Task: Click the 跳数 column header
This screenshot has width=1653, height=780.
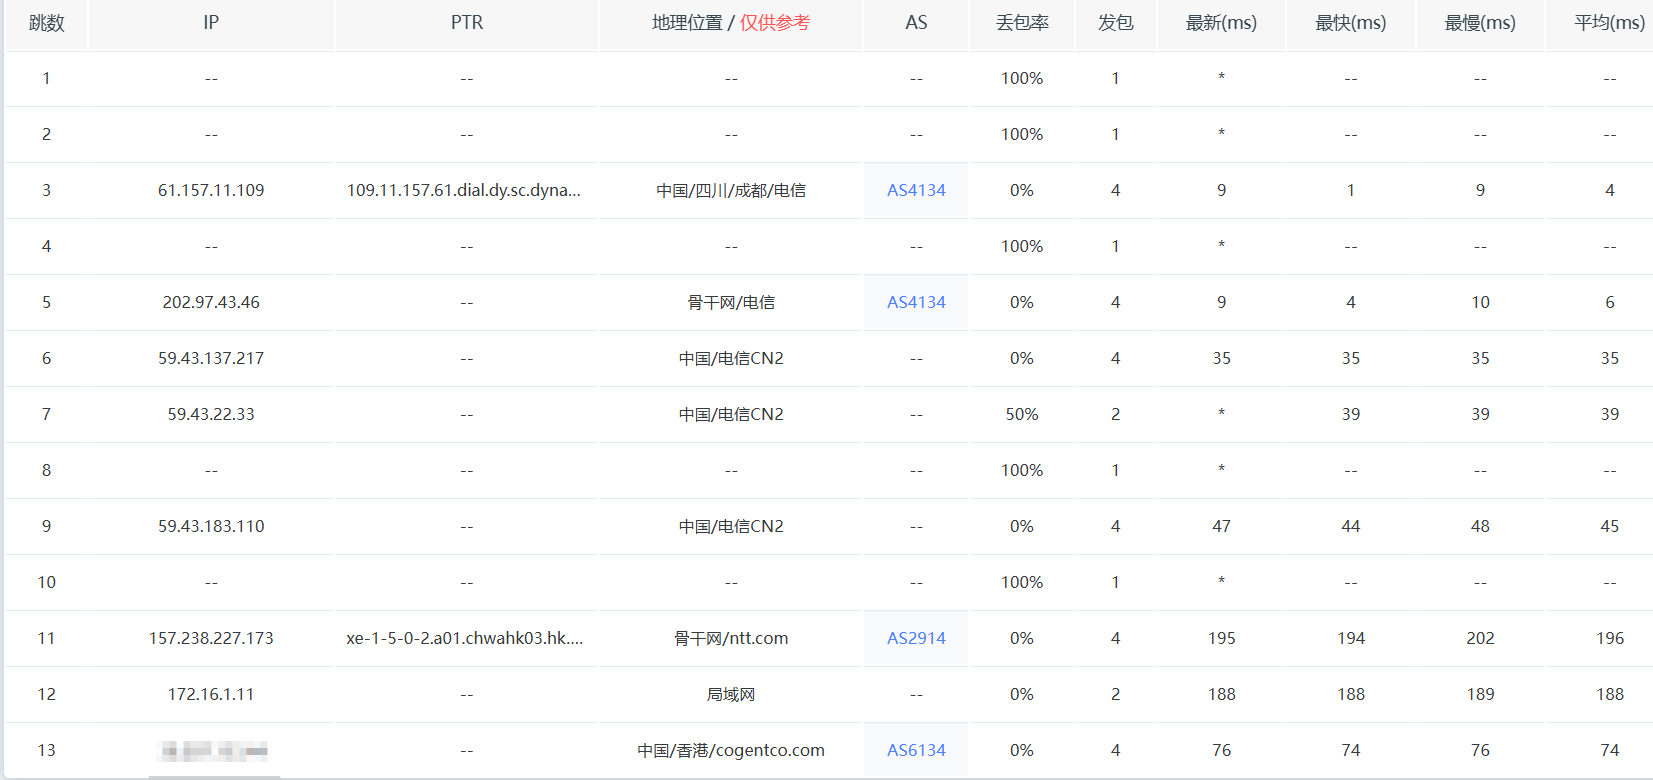Action: [x=46, y=23]
